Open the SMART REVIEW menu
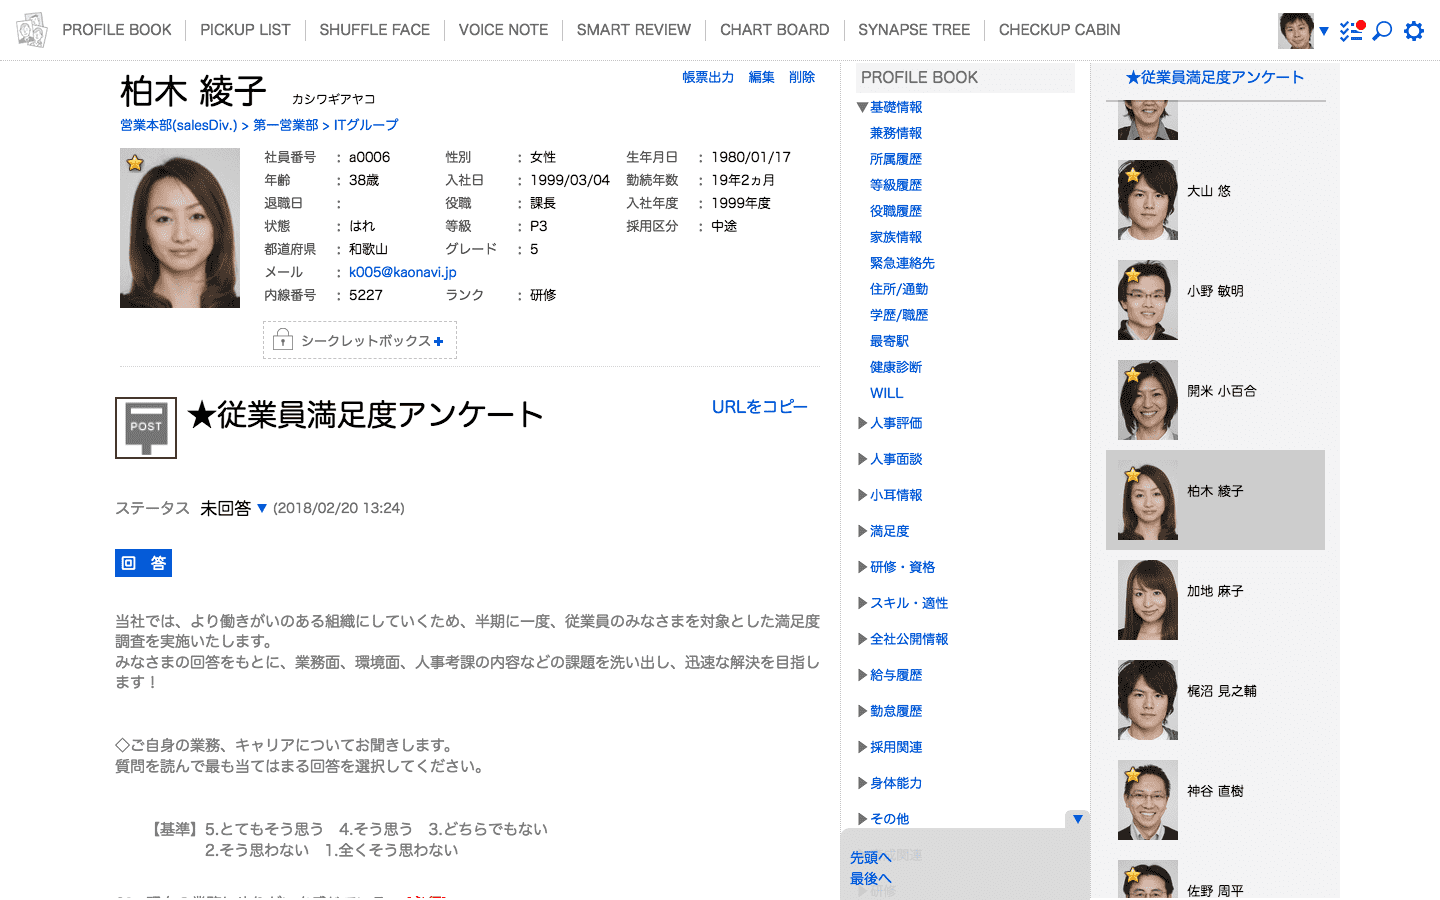This screenshot has height=900, width=1440. 634,30
